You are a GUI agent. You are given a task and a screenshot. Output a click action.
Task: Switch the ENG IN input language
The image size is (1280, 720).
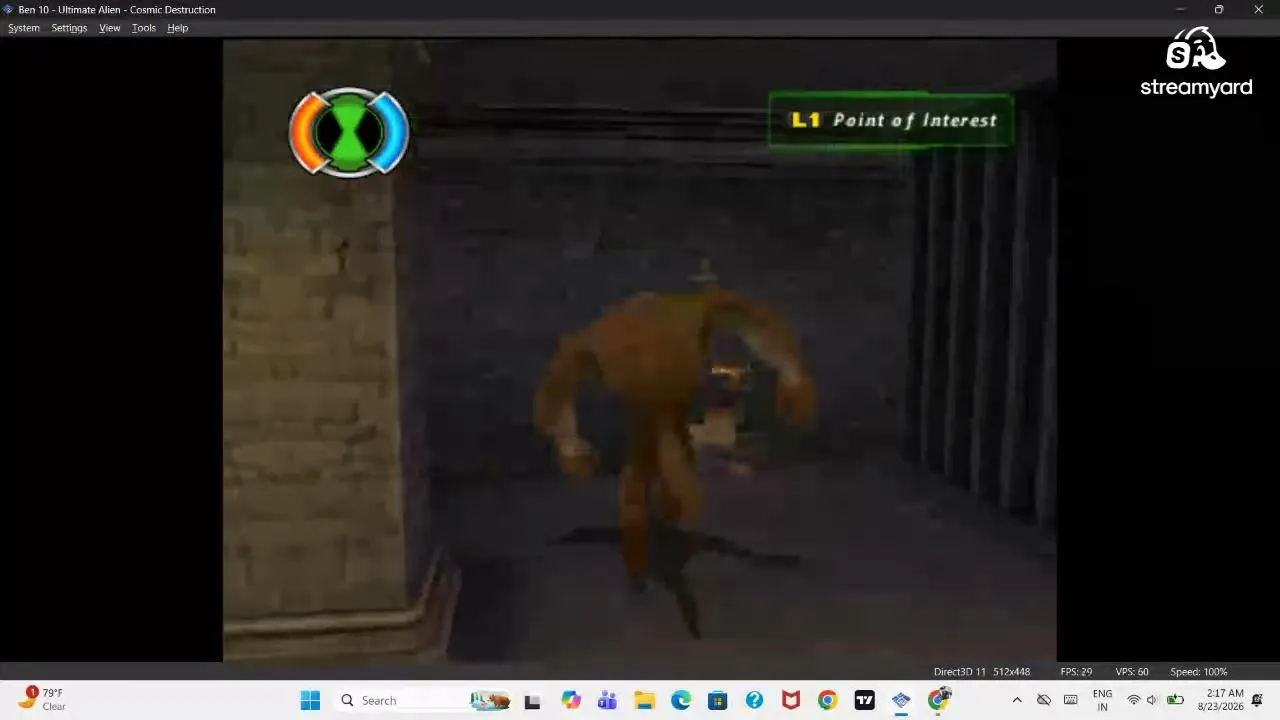(1102, 700)
